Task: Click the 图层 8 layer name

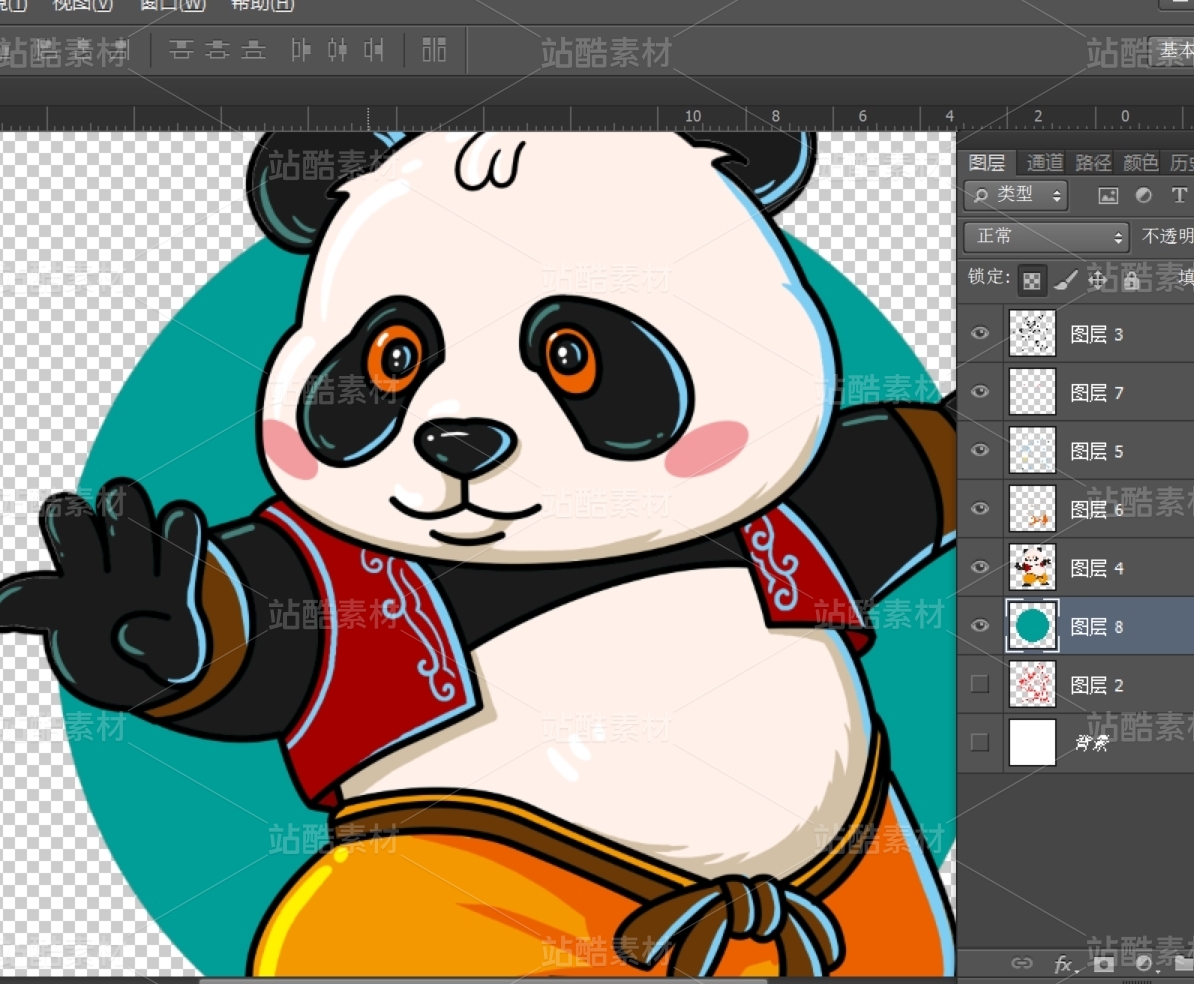Action: (x=1097, y=627)
